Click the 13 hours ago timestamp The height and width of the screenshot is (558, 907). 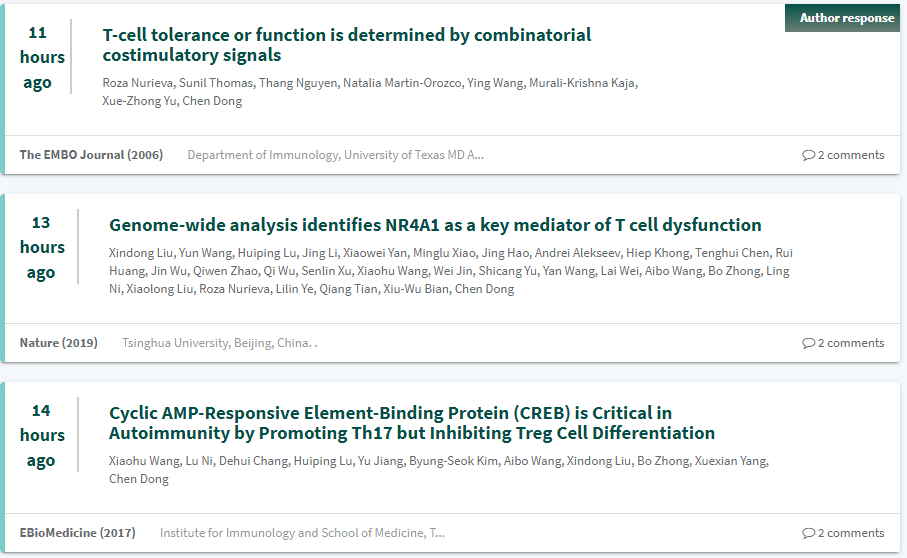coord(41,247)
